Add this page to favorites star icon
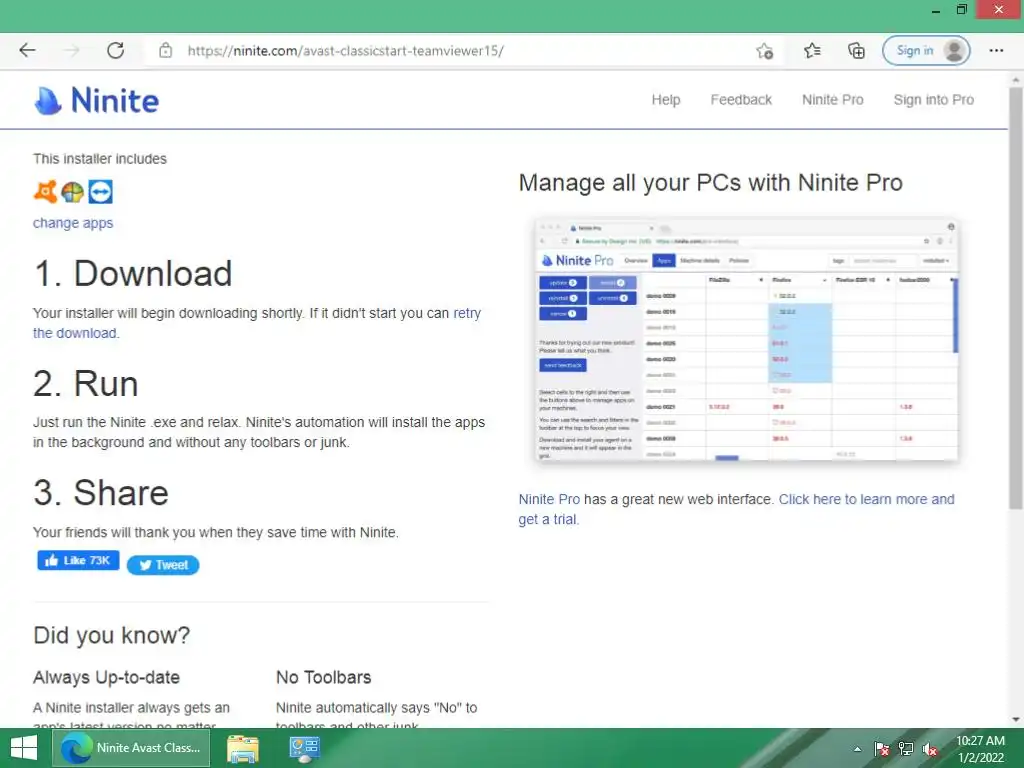Image resolution: width=1024 pixels, height=768 pixels. coord(765,50)
